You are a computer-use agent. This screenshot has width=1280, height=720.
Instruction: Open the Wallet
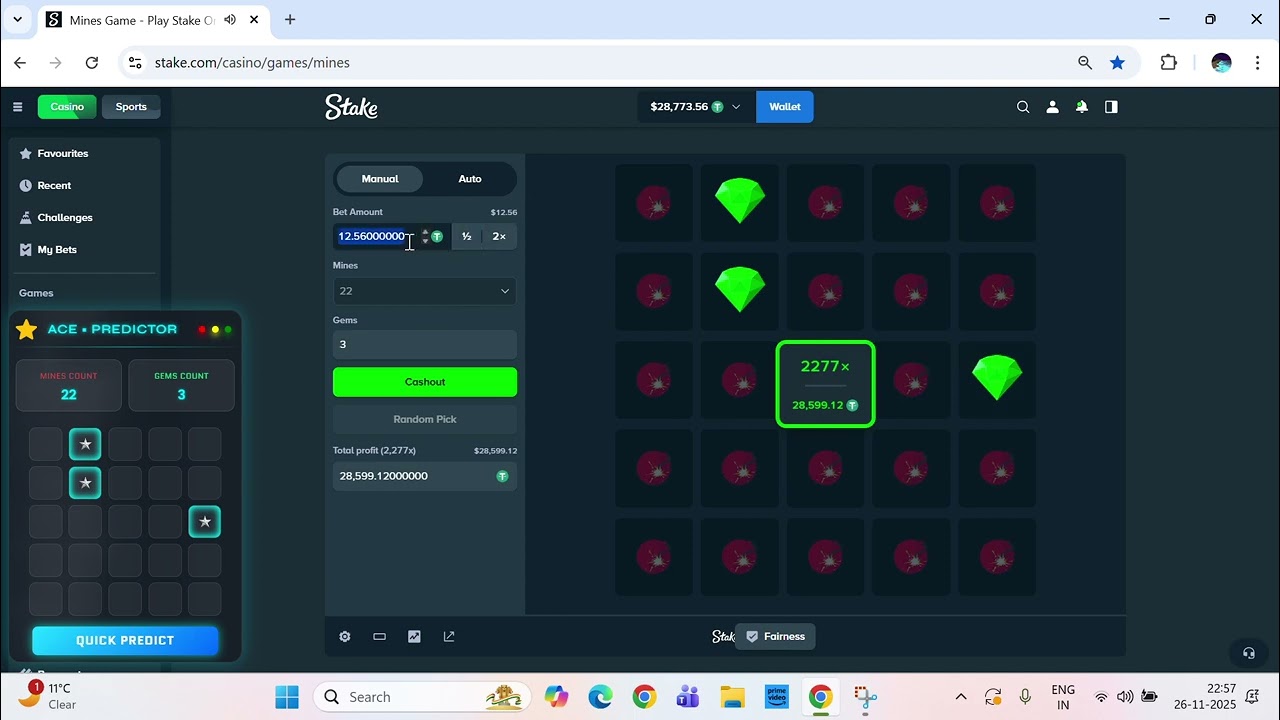coord(785,107)
